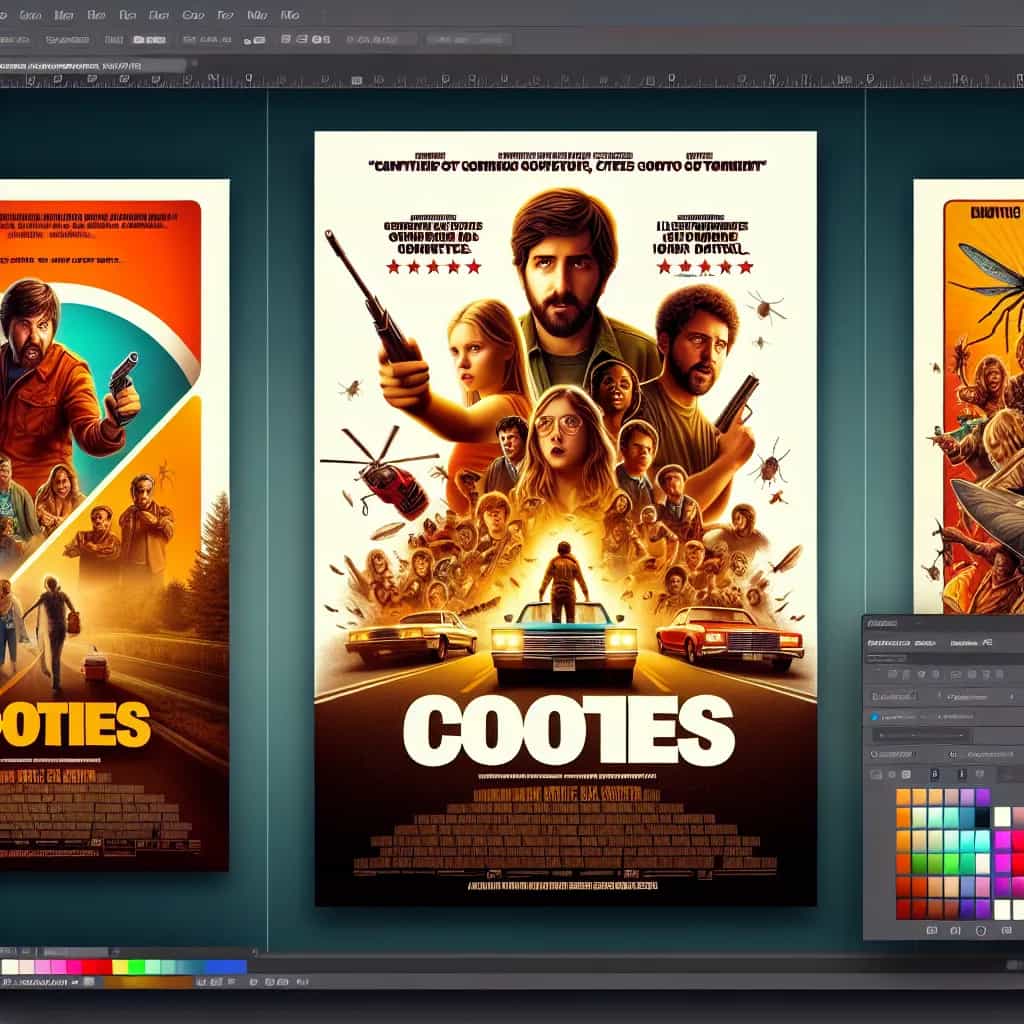Select the center COOTIES poster artboard
This screenshot has width=1024, height=1024.
coord(566,518)
